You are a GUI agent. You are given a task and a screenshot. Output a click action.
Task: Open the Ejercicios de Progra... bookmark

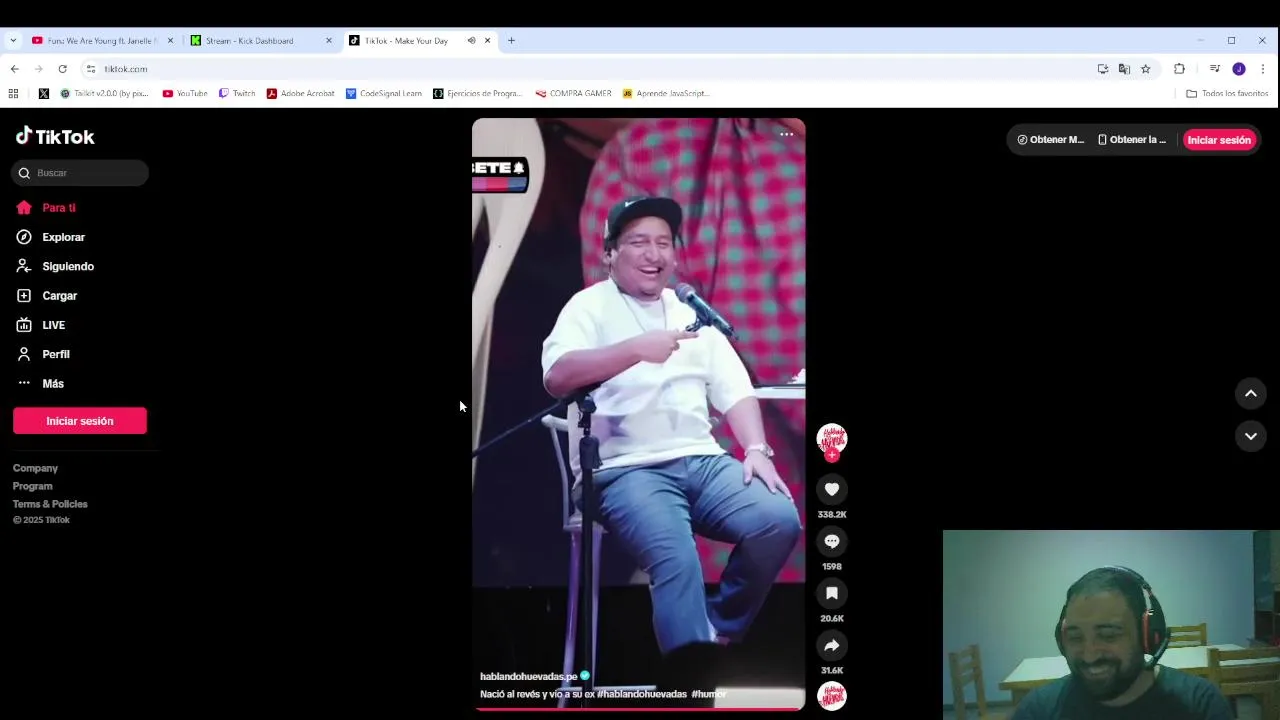coord(478,93)
